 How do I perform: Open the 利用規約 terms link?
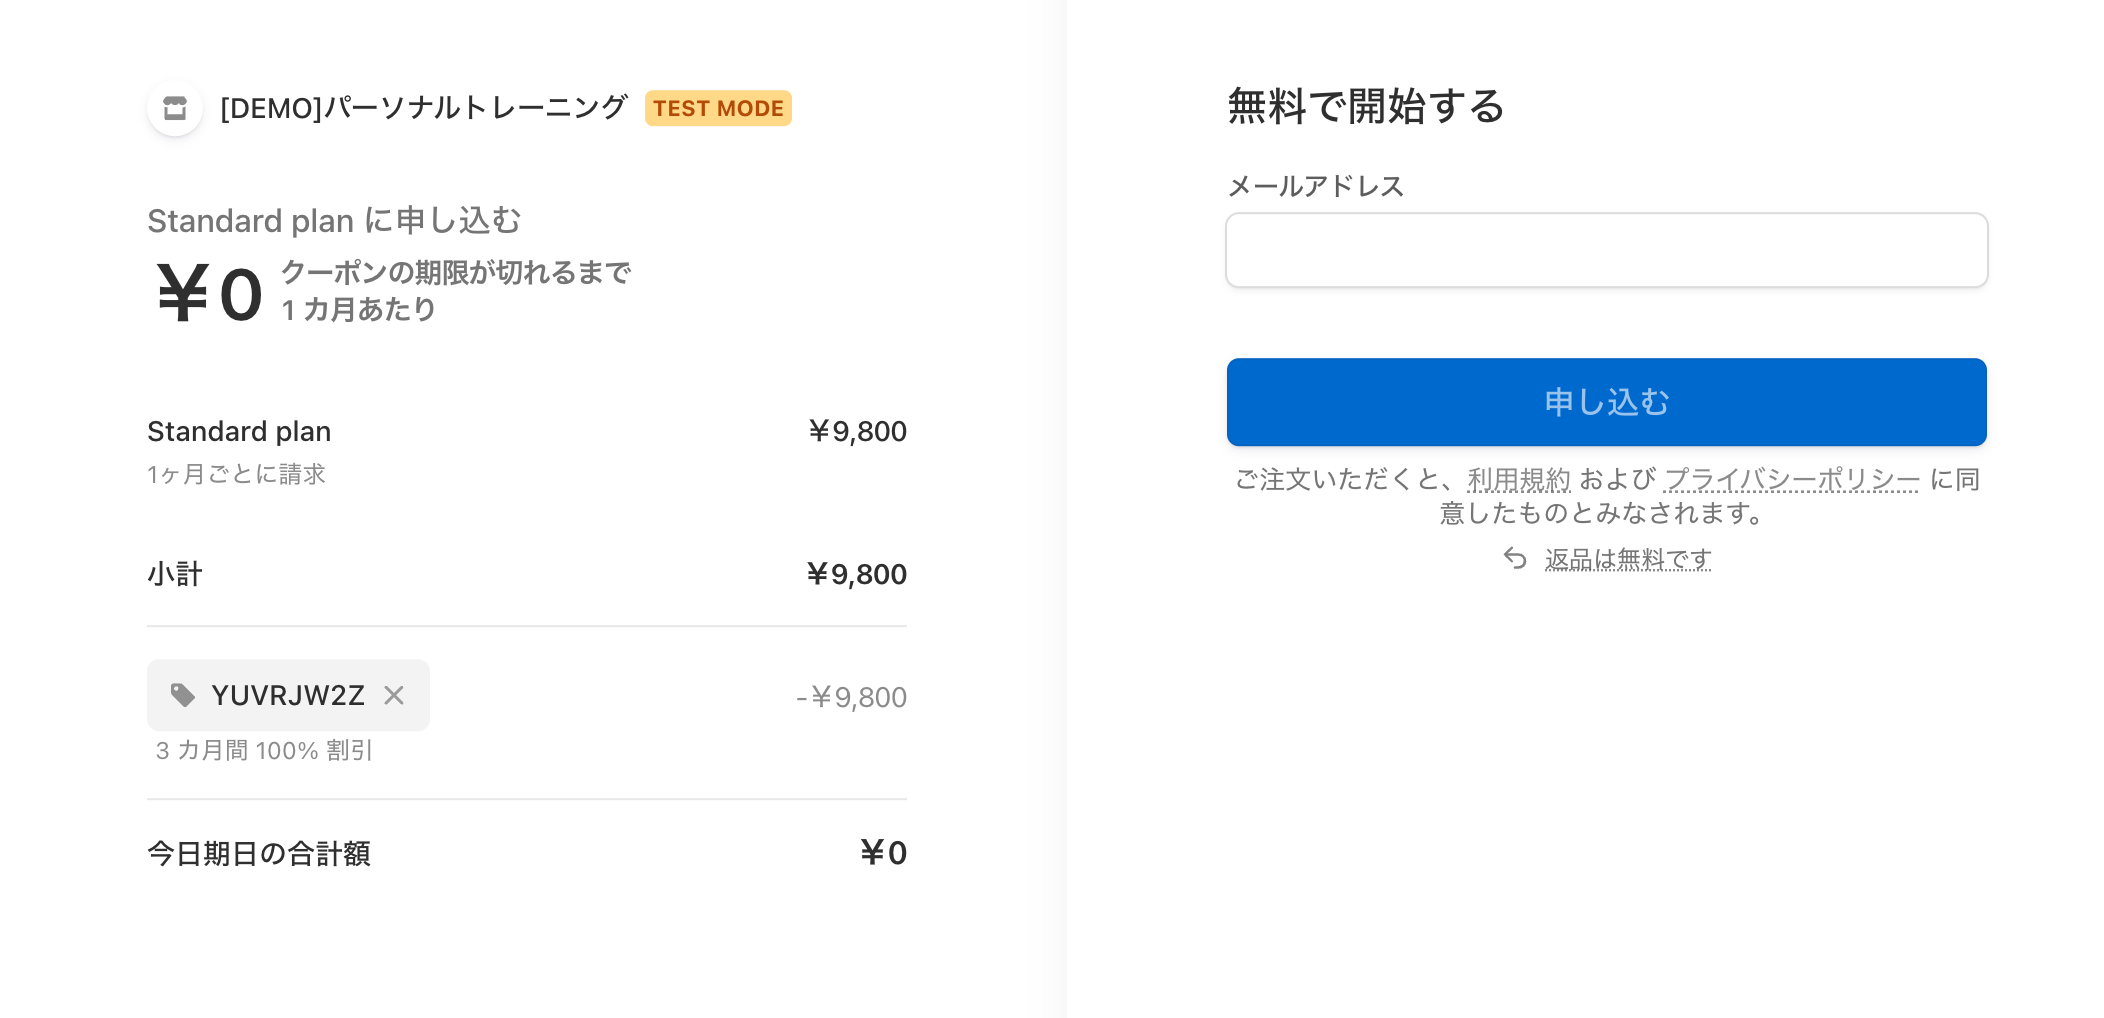(1518, 479)
